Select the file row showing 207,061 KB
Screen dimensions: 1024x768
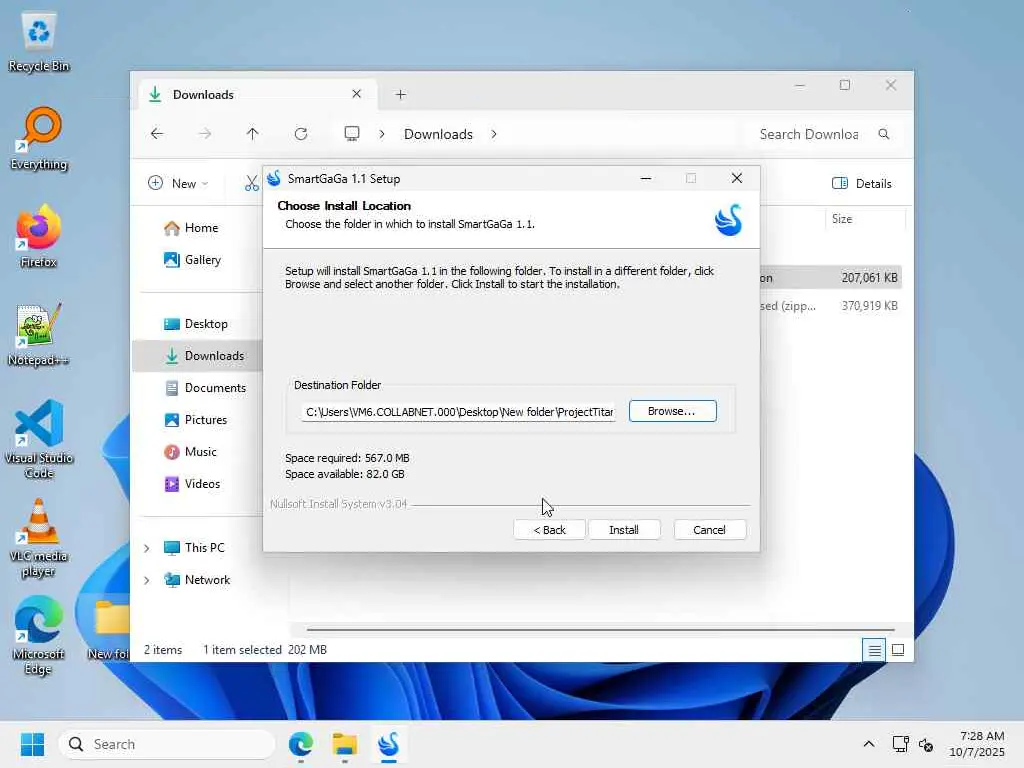(831, 278)
